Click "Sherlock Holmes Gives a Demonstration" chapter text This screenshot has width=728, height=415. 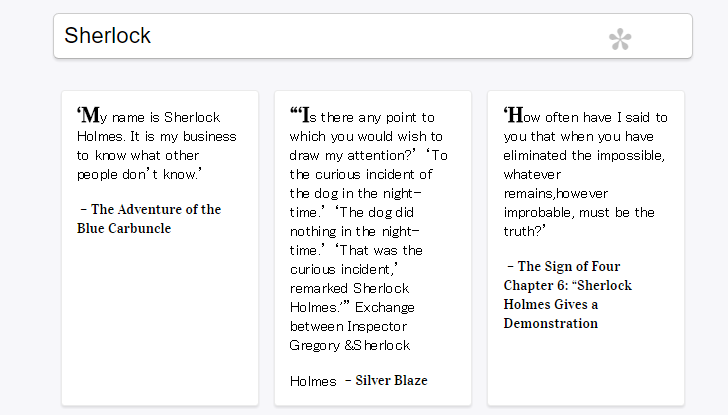click(x=567, y=304)
